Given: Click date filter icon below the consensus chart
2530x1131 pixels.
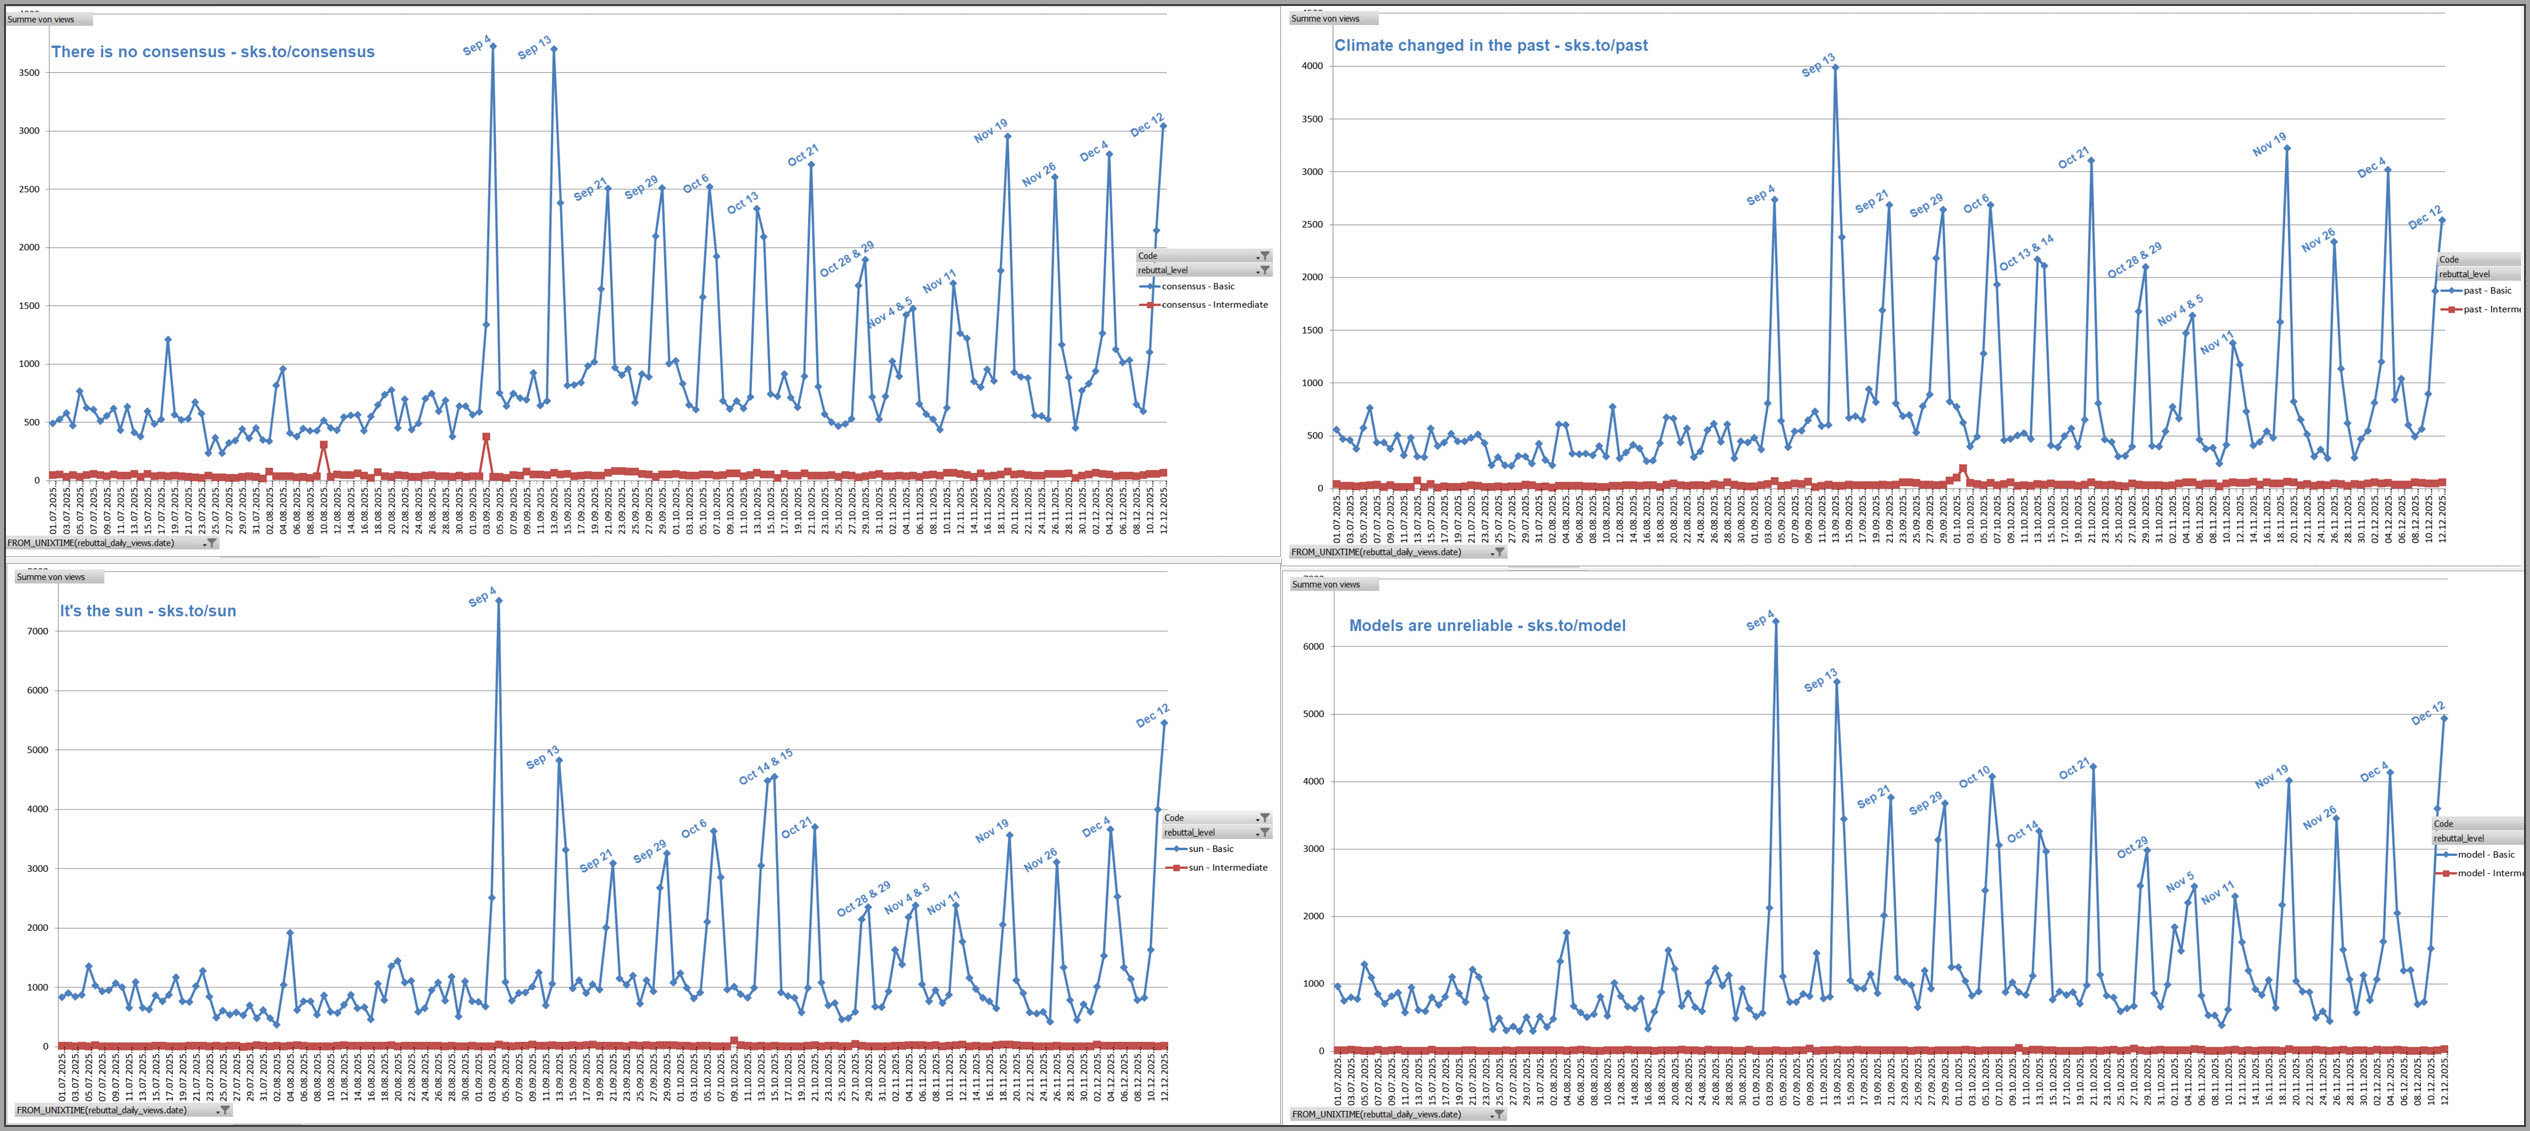Looking at the screenshot, I should (210, 543).
